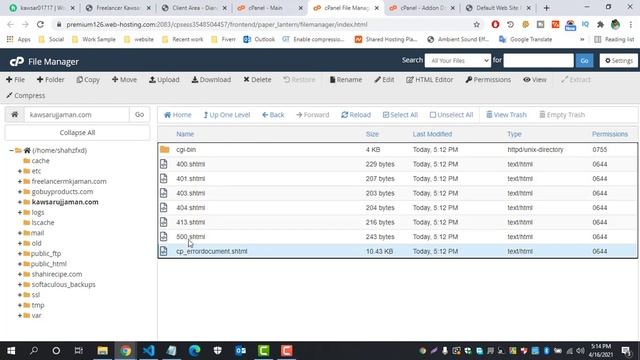
Task: Click cp_errordocument.shtml file icon
Action: 164,251
